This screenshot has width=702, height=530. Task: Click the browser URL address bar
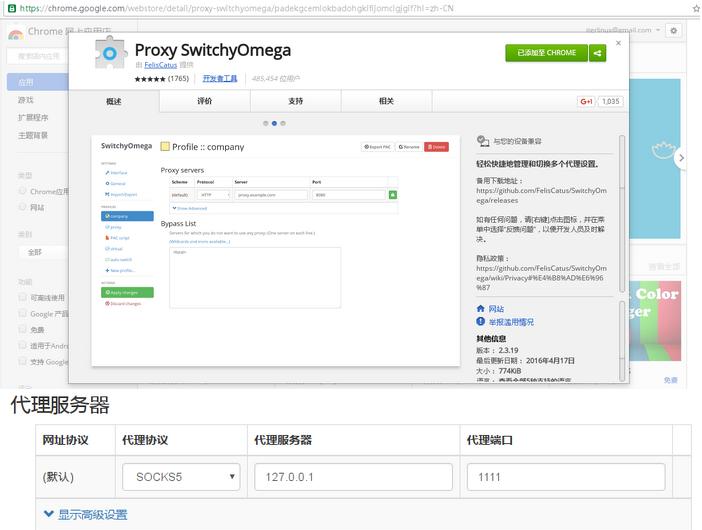(x=349, y=8)
